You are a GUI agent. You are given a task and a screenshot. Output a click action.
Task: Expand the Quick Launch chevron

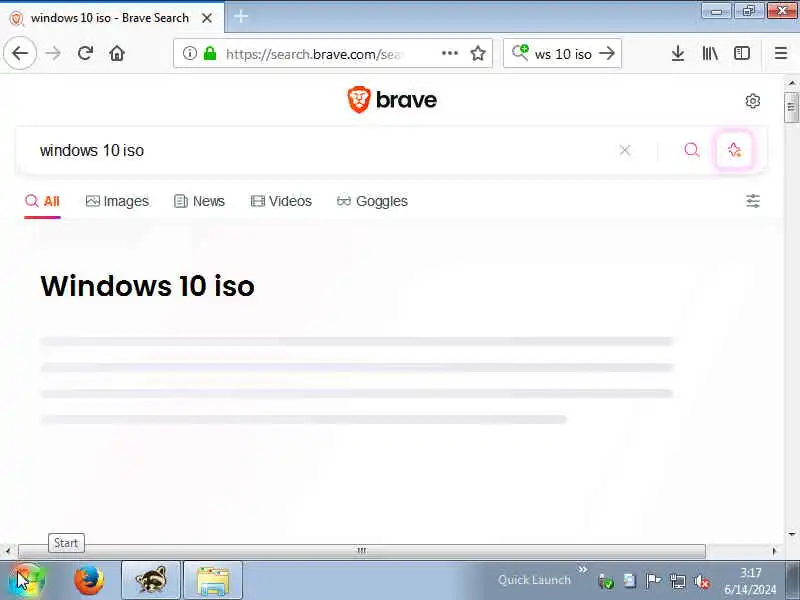[583, 569]
